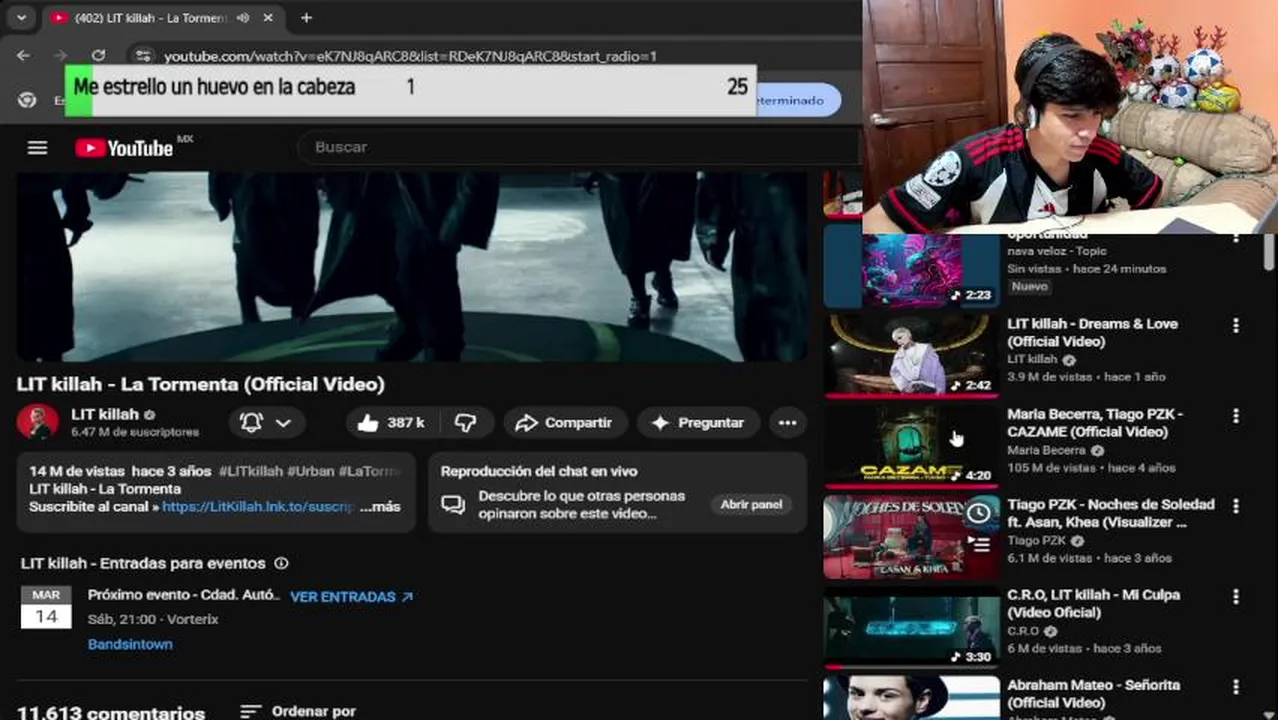Screen dimensions: 1278x720
Task: Open the LitKillah.lnk.to subscribe link
Action: pos(258,507)
